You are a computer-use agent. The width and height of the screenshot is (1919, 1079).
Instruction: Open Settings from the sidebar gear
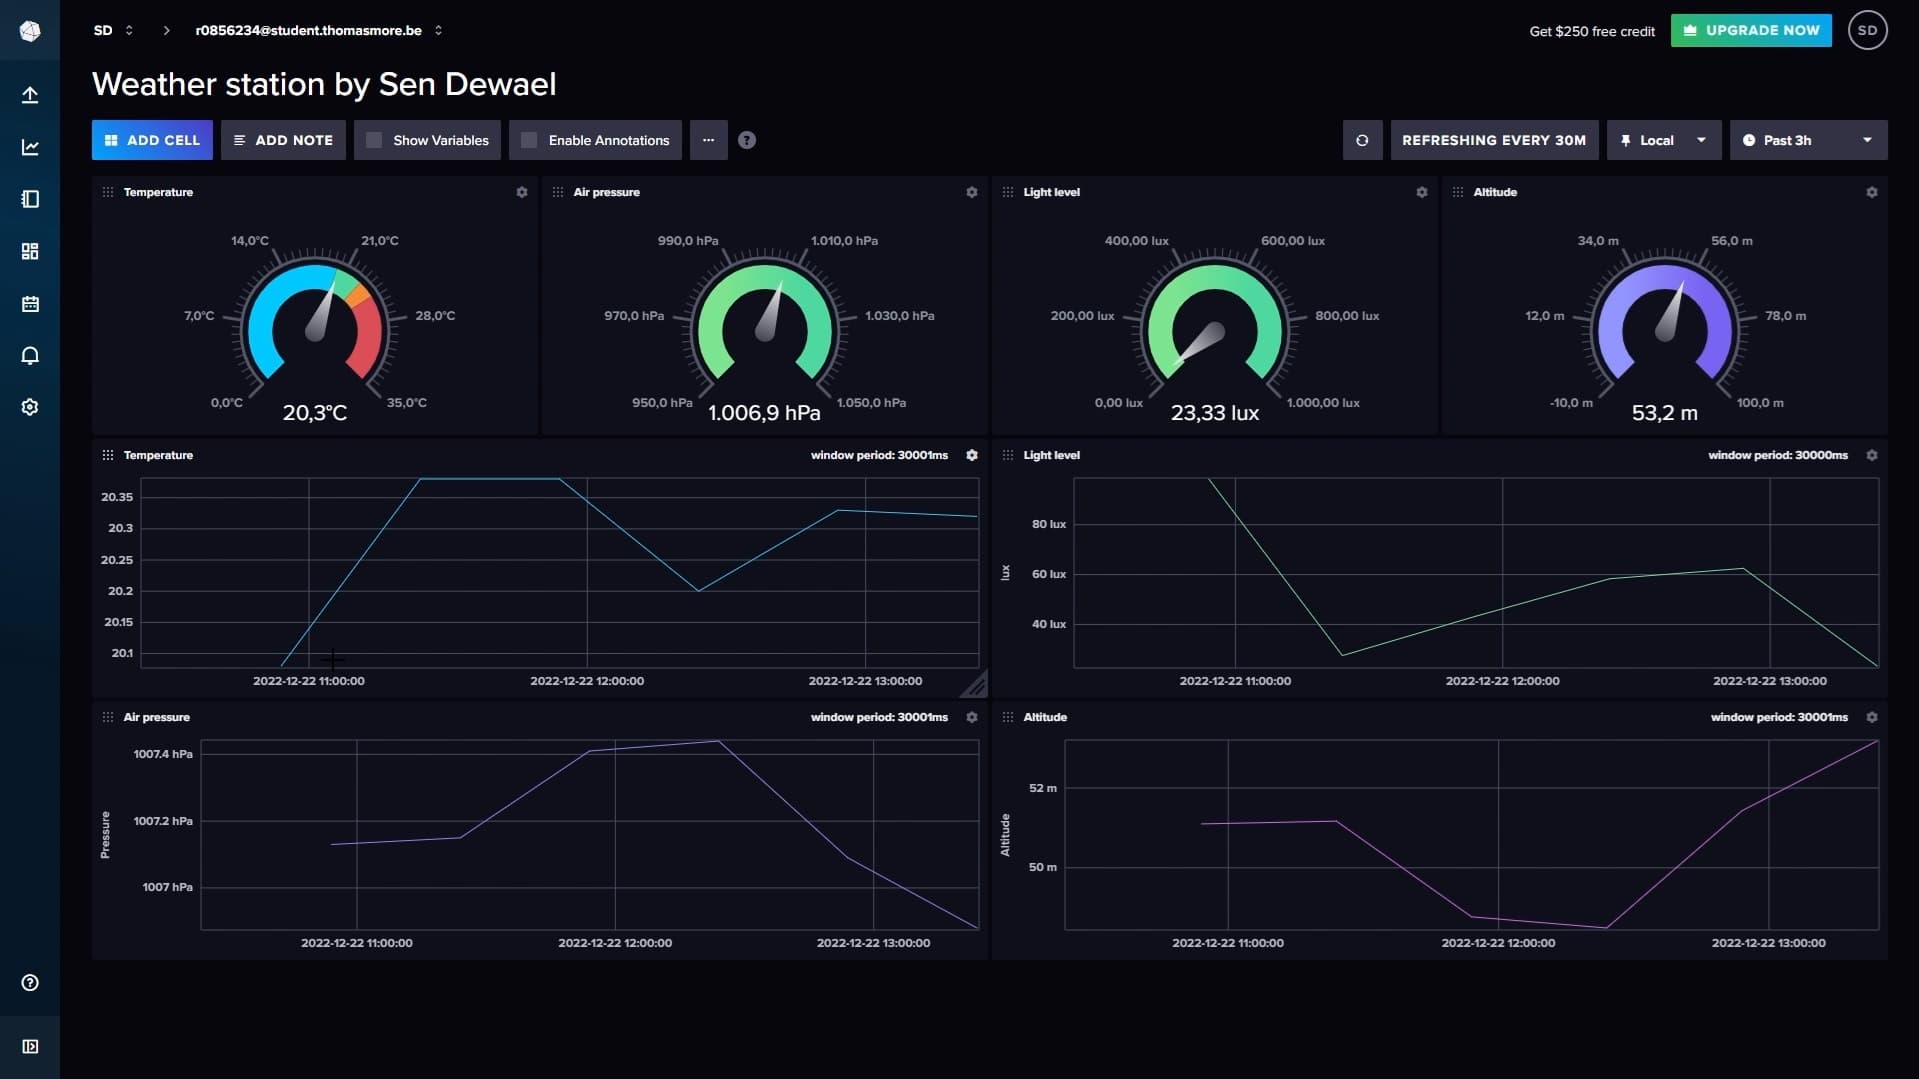(x=30, y=407)
